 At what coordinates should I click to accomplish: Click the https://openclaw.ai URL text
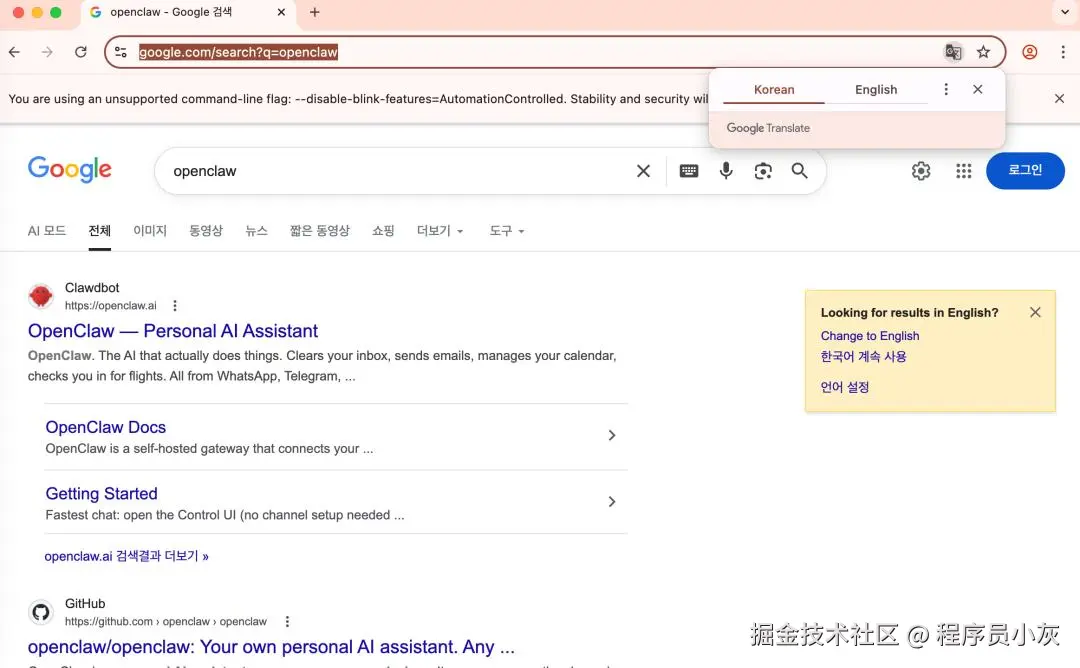[x=110, y=305]
